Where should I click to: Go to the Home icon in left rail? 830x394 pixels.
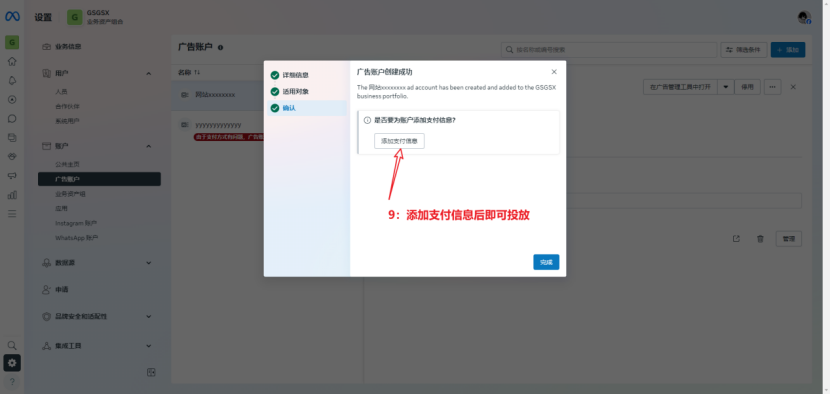click(12, 61)
